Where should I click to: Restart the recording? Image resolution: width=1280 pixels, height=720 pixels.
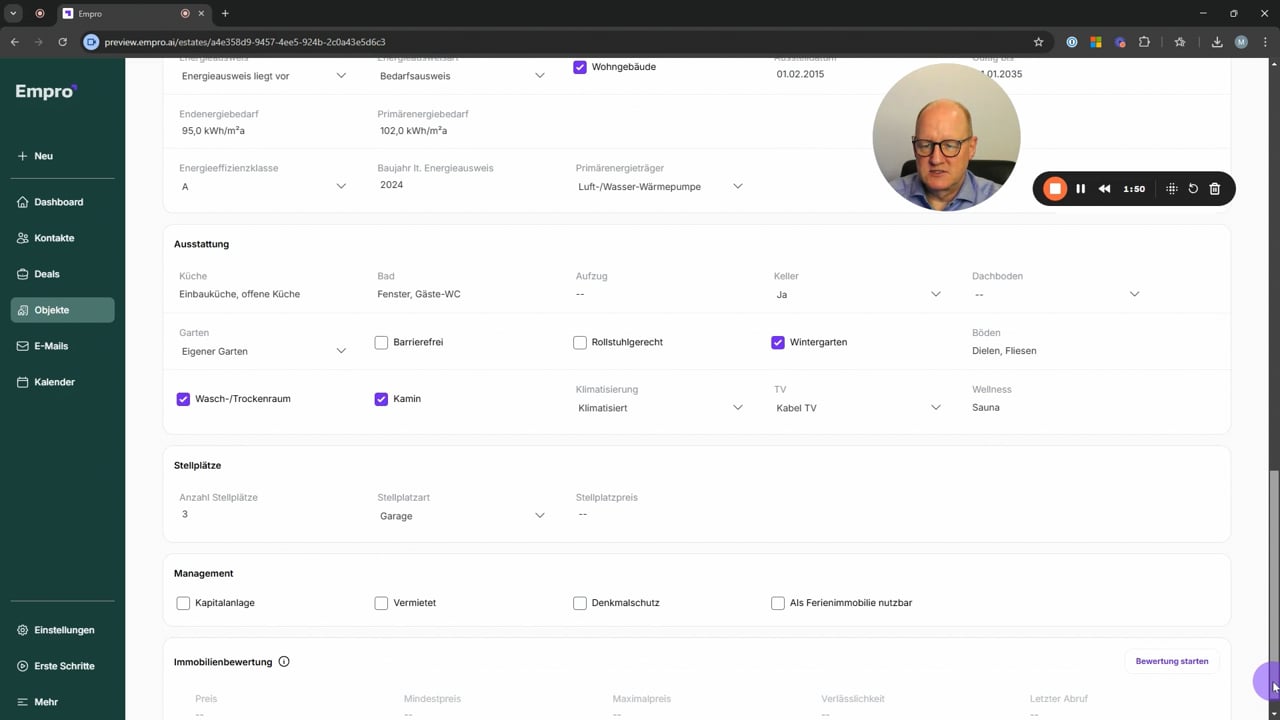tap(1193, 189)
